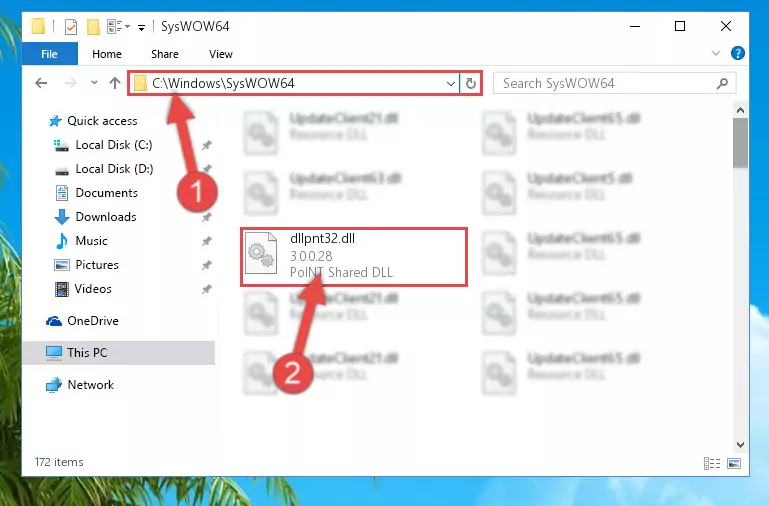Screen dimensions: 769x506
Task: Click the search magnifier icon
Action: tap(722, 83)
